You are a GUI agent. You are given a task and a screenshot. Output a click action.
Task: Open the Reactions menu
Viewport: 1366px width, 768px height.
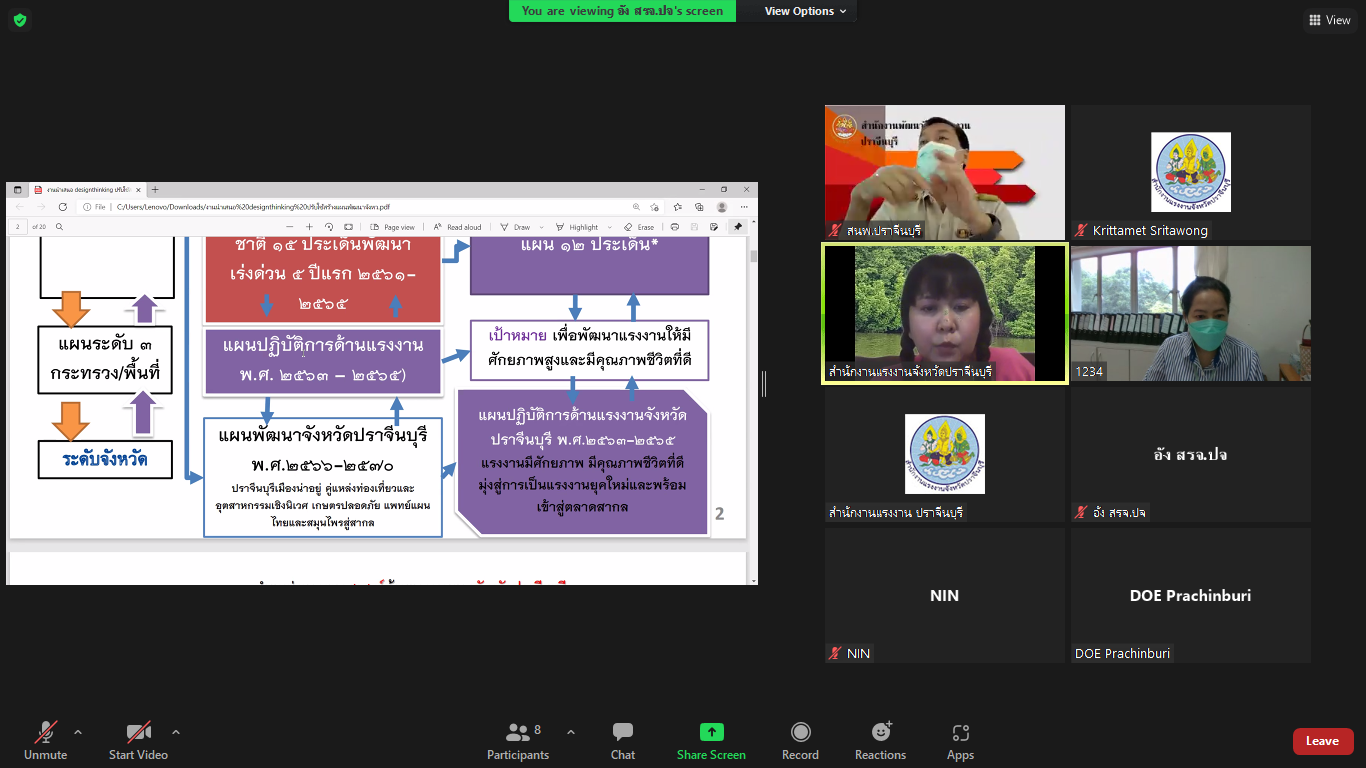tap(880, 741)
